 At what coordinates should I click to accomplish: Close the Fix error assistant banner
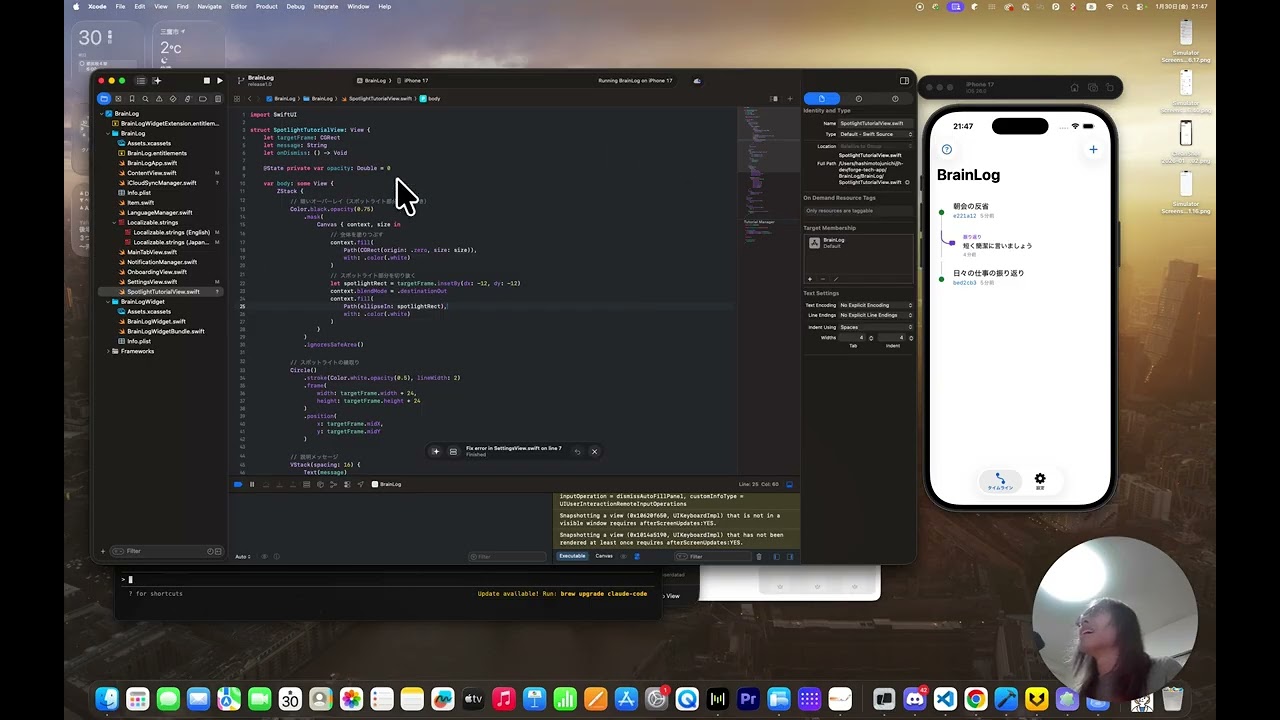coord(594,452)
